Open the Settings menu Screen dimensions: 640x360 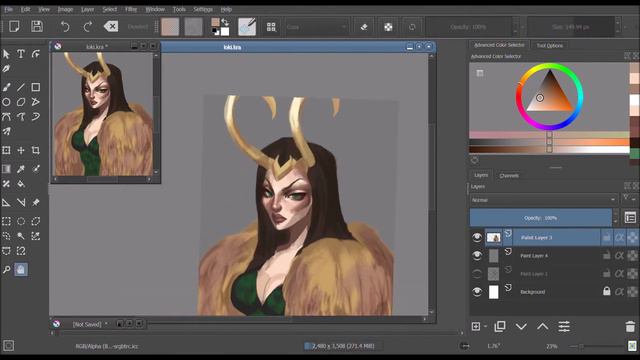(x=203, y=9)
